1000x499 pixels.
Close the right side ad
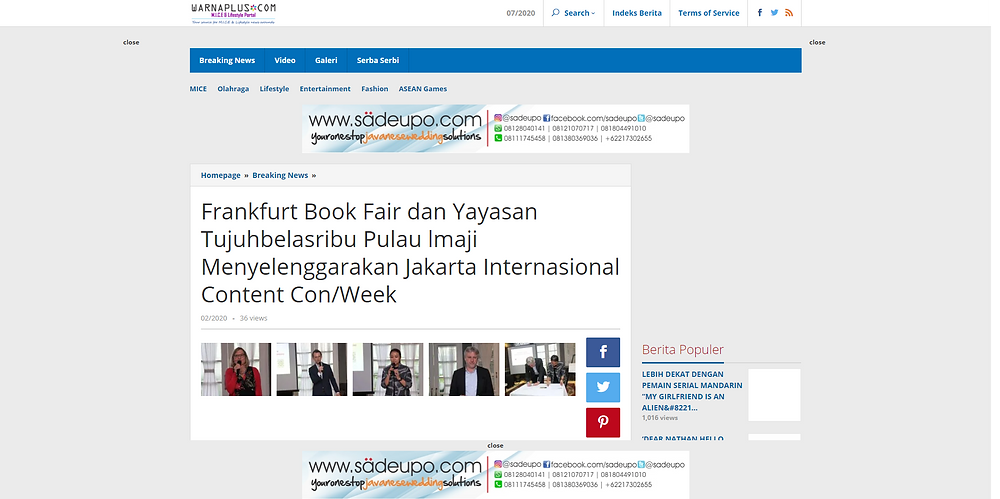click(x=817, y=42)
